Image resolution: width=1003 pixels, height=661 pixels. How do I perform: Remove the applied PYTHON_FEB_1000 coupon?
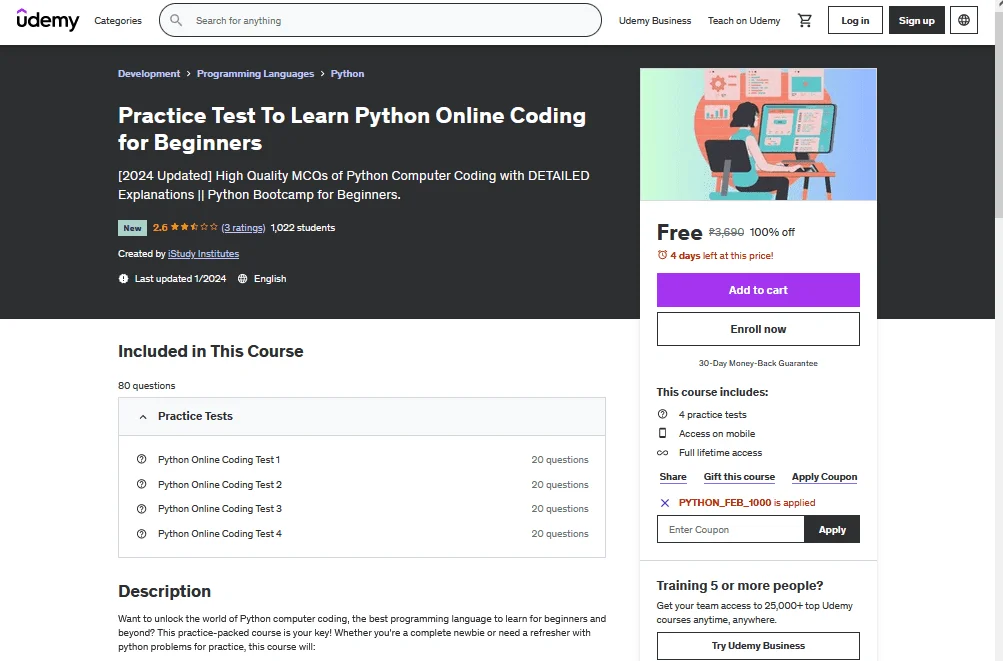click(665, 503)
